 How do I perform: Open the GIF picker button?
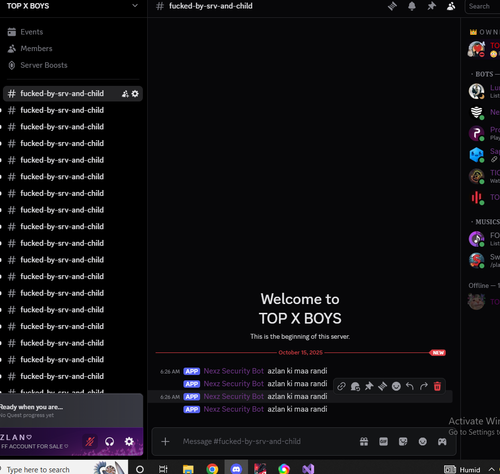(x=384, y=442)
